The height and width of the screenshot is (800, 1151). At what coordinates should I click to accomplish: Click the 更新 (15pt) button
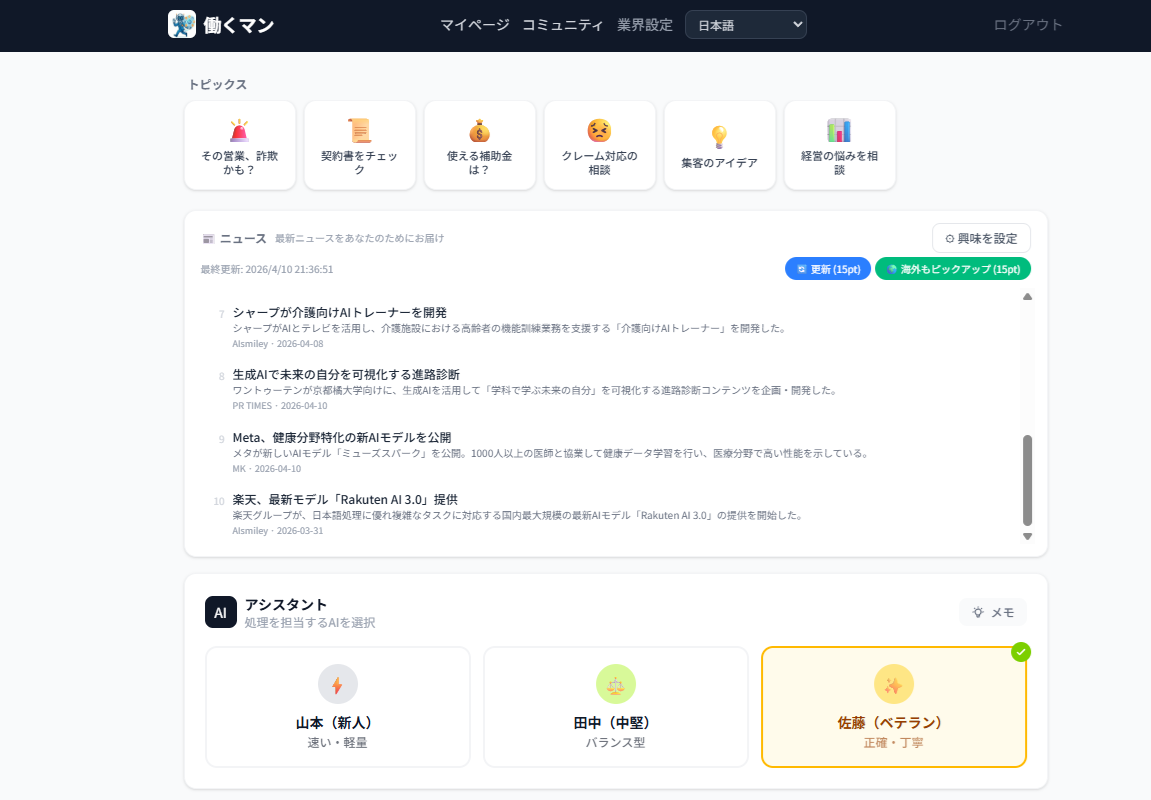[x=828, y=269]
